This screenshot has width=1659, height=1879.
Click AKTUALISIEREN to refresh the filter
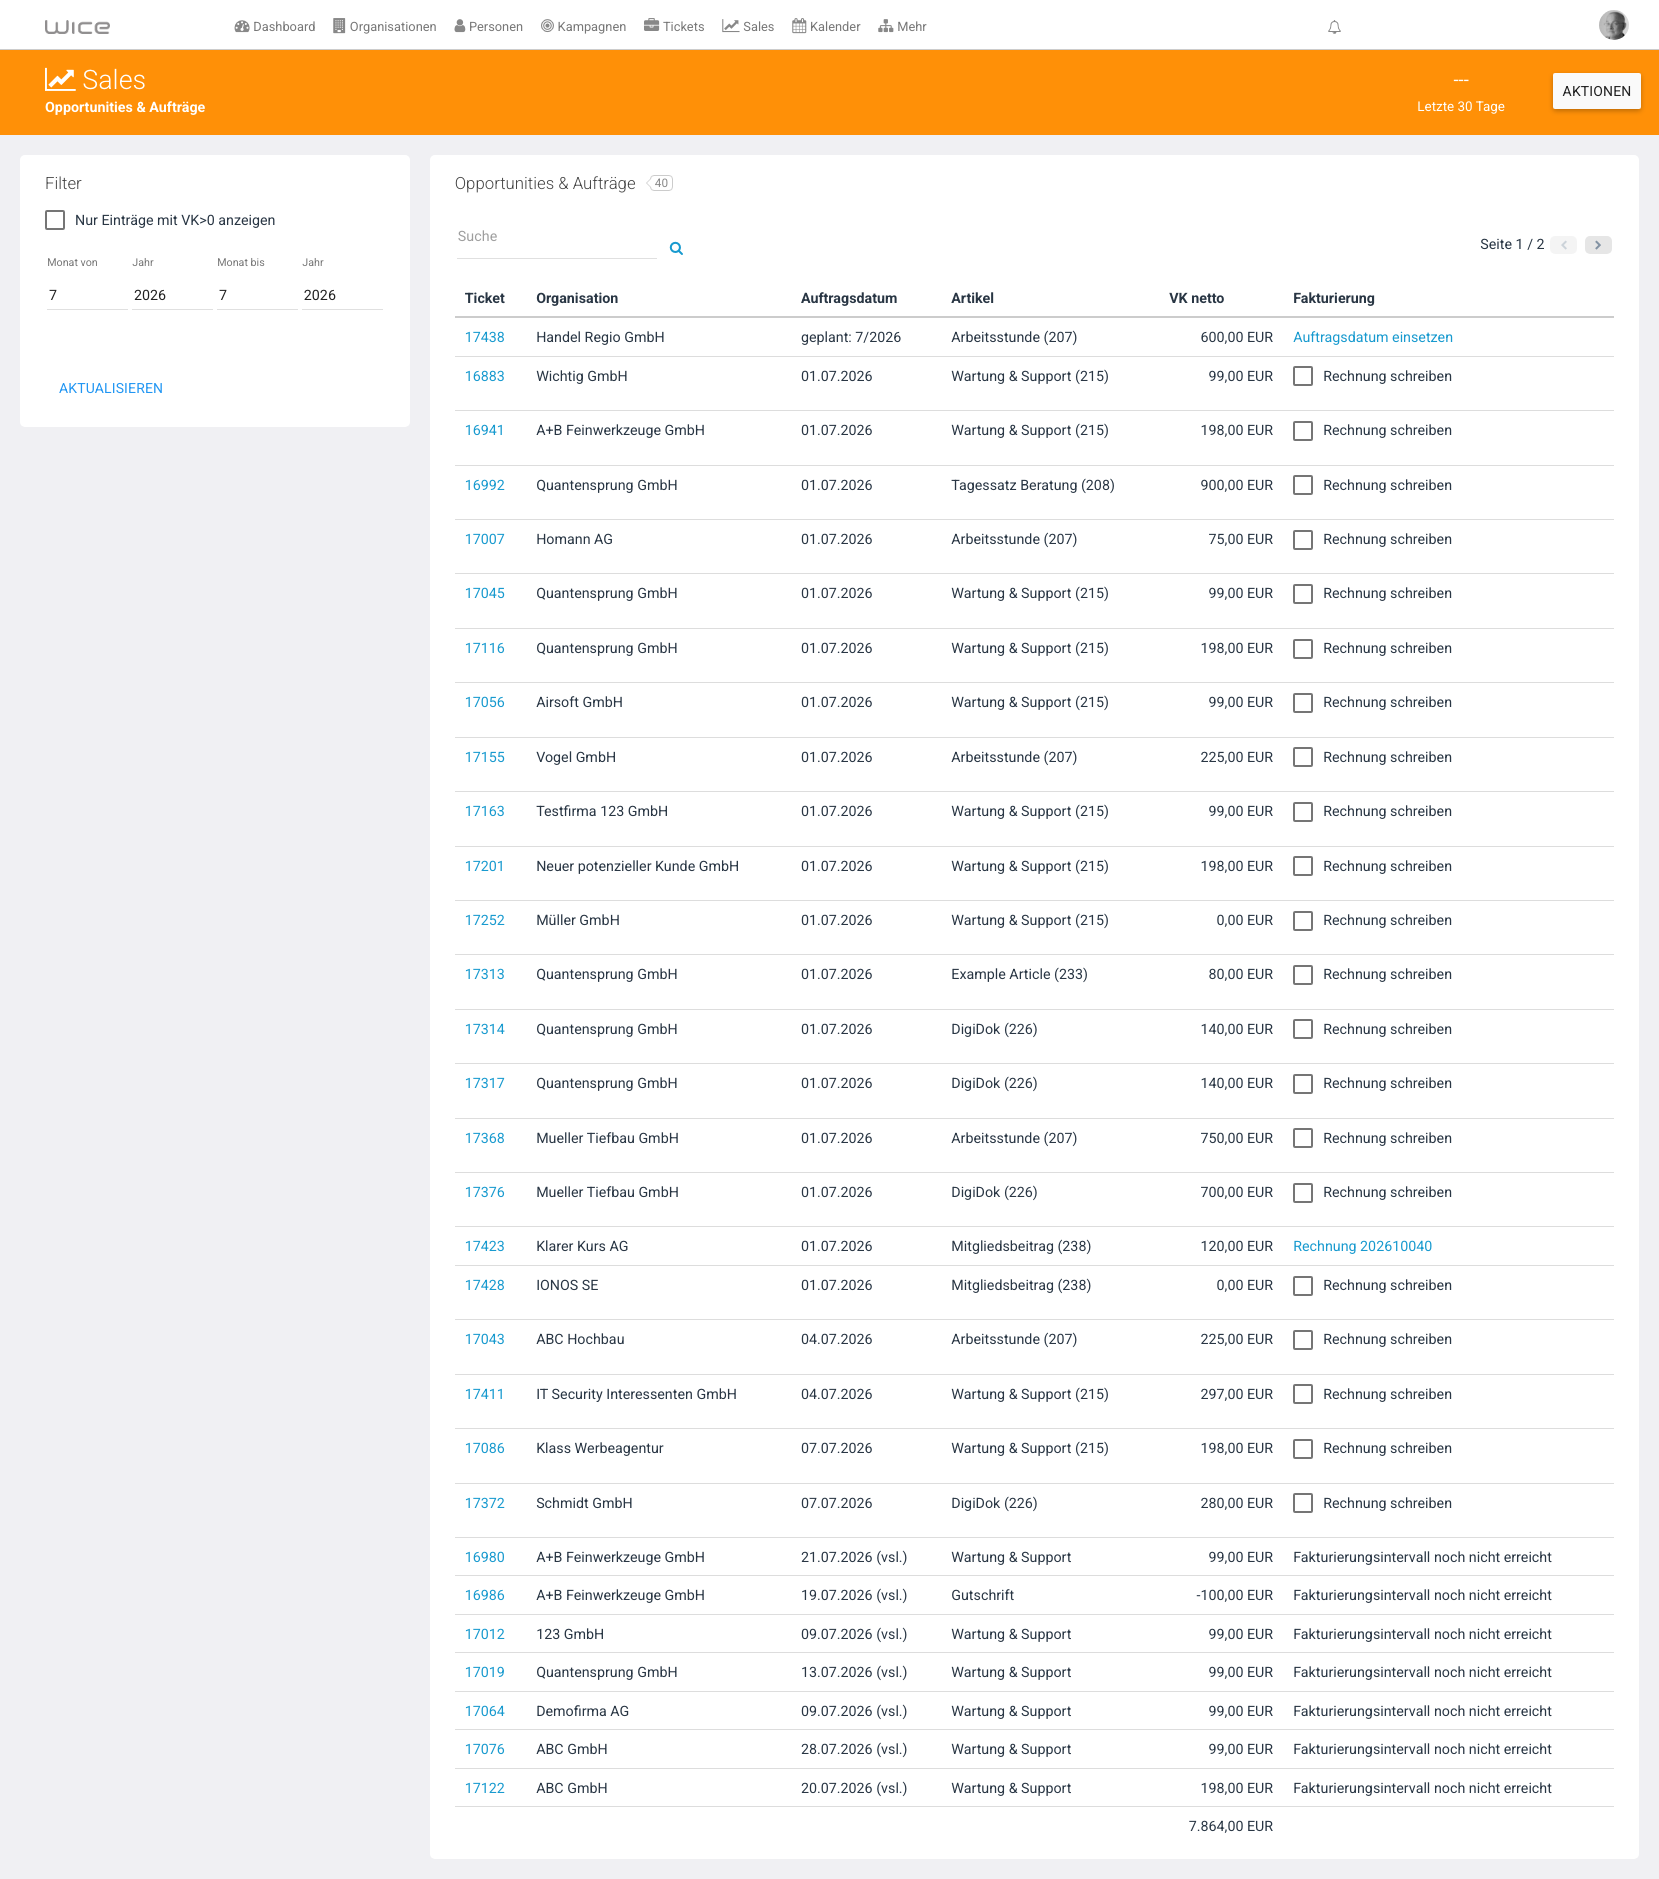(111, 388)
